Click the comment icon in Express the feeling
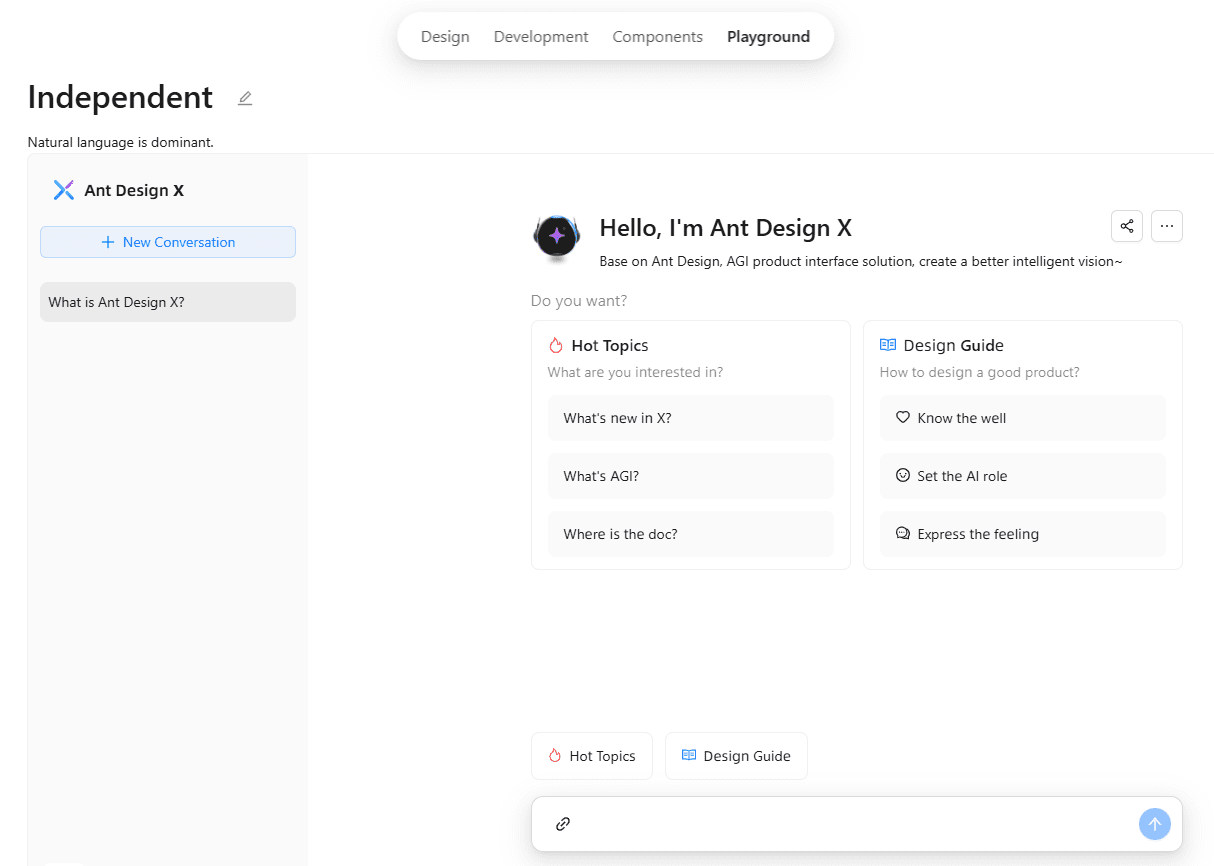Viewport: 1214px width, 866px height. [903, 534]
